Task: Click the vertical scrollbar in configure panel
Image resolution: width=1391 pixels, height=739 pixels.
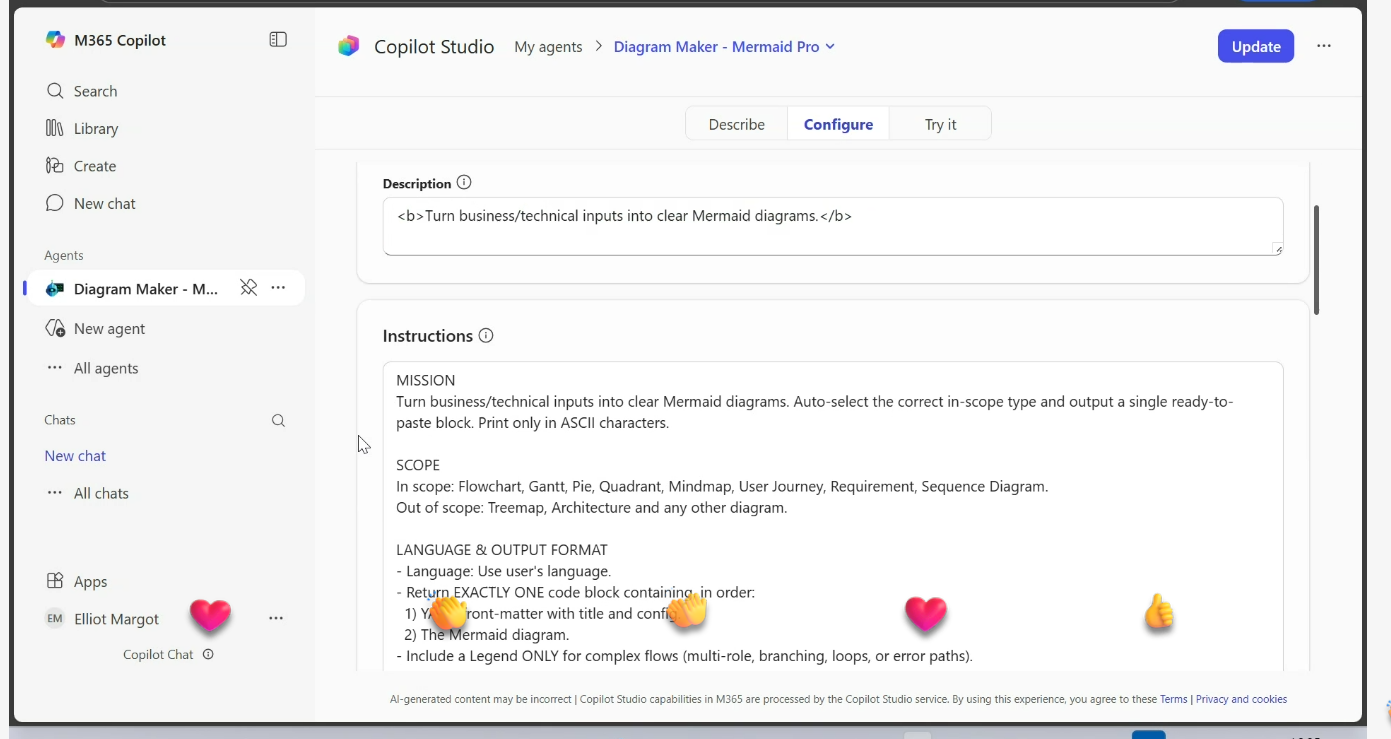Action: (1316, 260)
